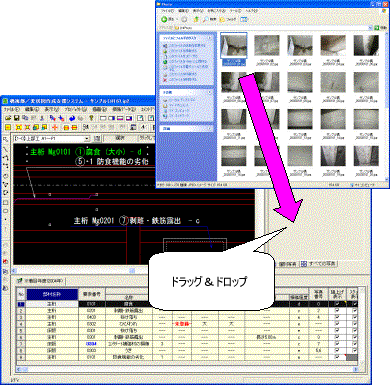Click the open file icon in the toolbar

click(8, 118)
